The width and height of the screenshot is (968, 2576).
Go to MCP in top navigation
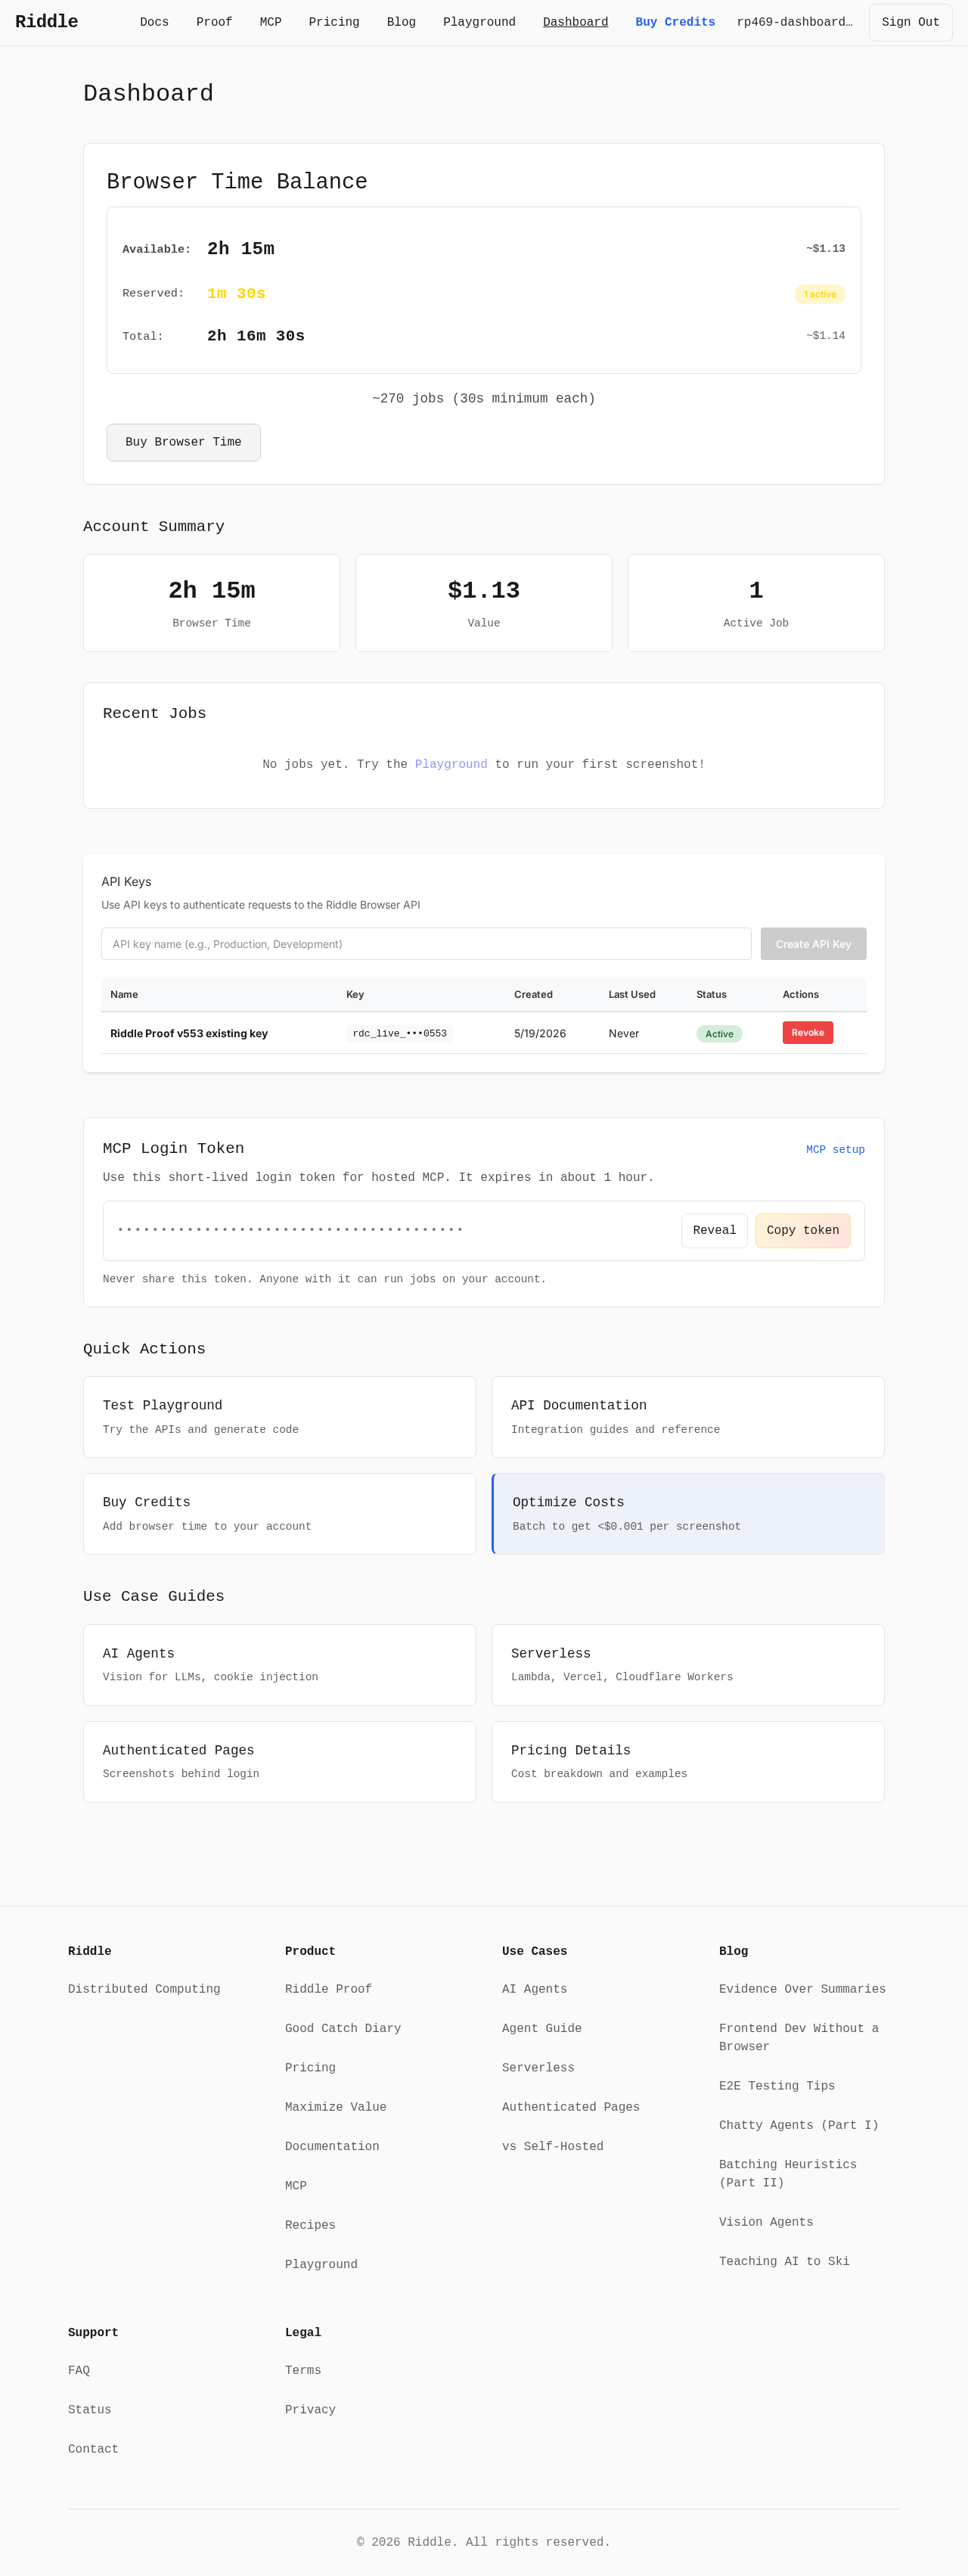[x=270, y=22]
